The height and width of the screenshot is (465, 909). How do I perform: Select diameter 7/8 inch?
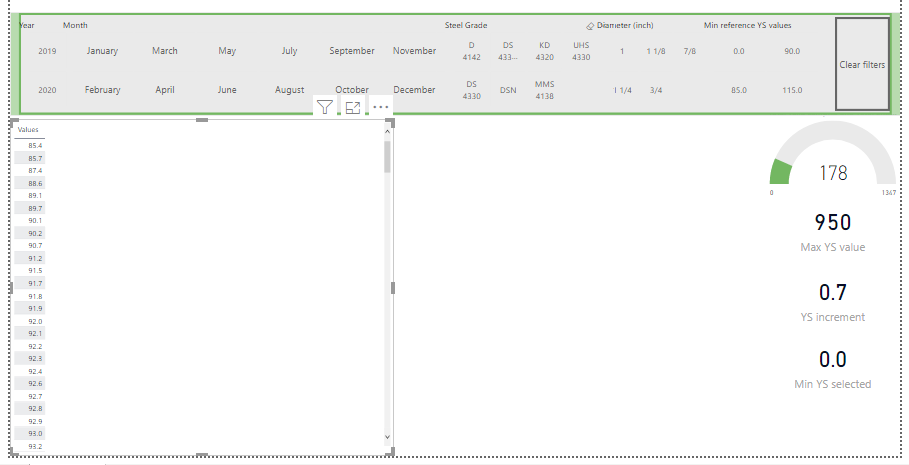click(689, 51)
